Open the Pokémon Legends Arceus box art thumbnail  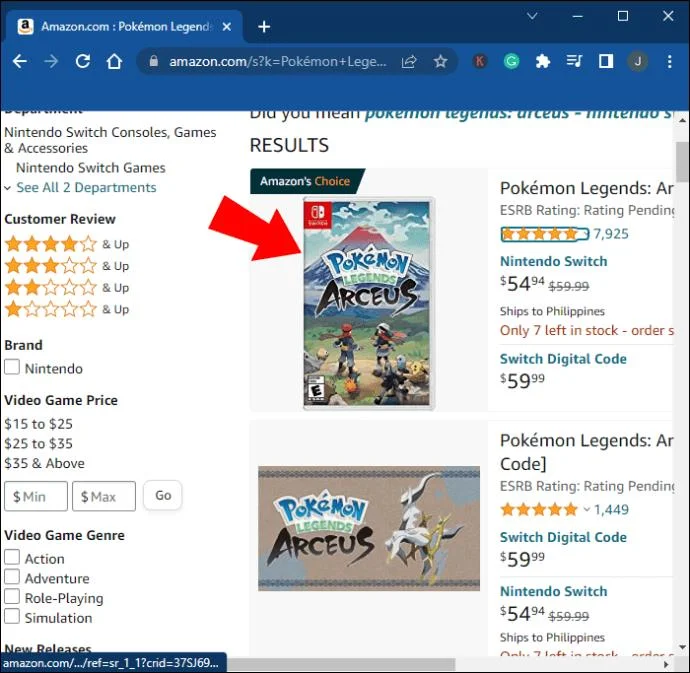[369, 303]
